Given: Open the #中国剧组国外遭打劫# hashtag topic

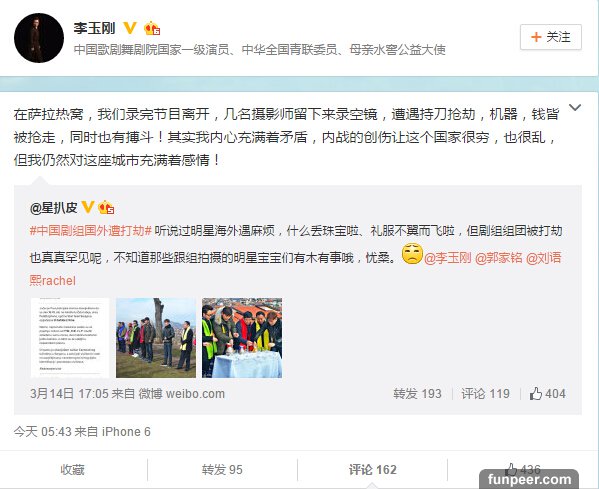Looking at the screenshot, I should pos(91,231).
